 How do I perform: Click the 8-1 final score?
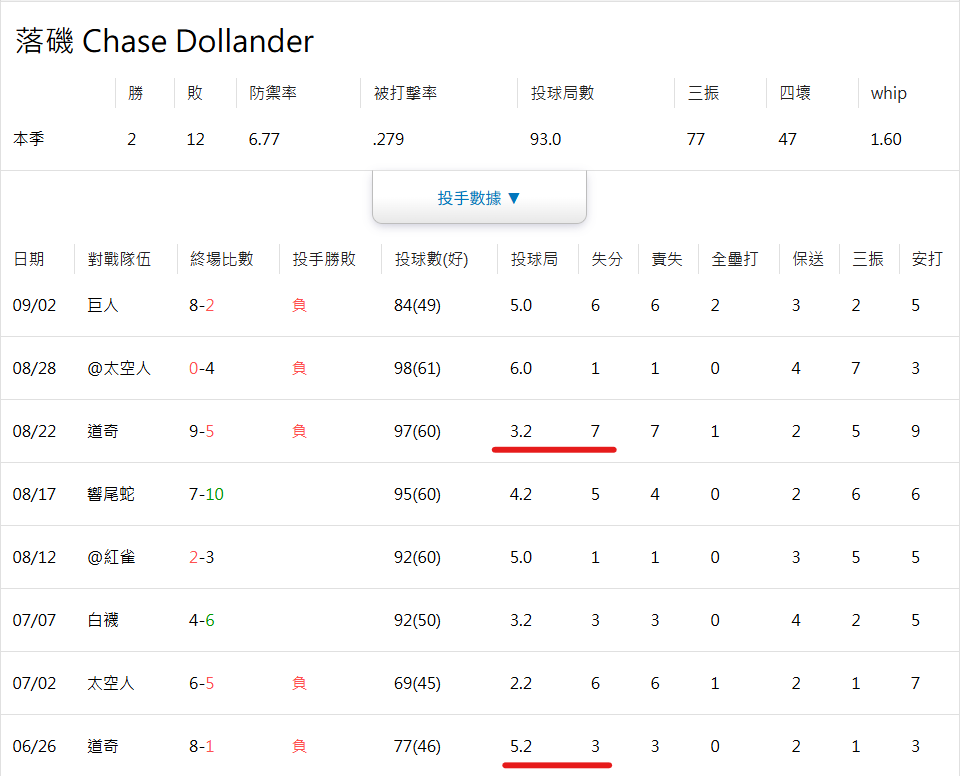click(201, 747)
